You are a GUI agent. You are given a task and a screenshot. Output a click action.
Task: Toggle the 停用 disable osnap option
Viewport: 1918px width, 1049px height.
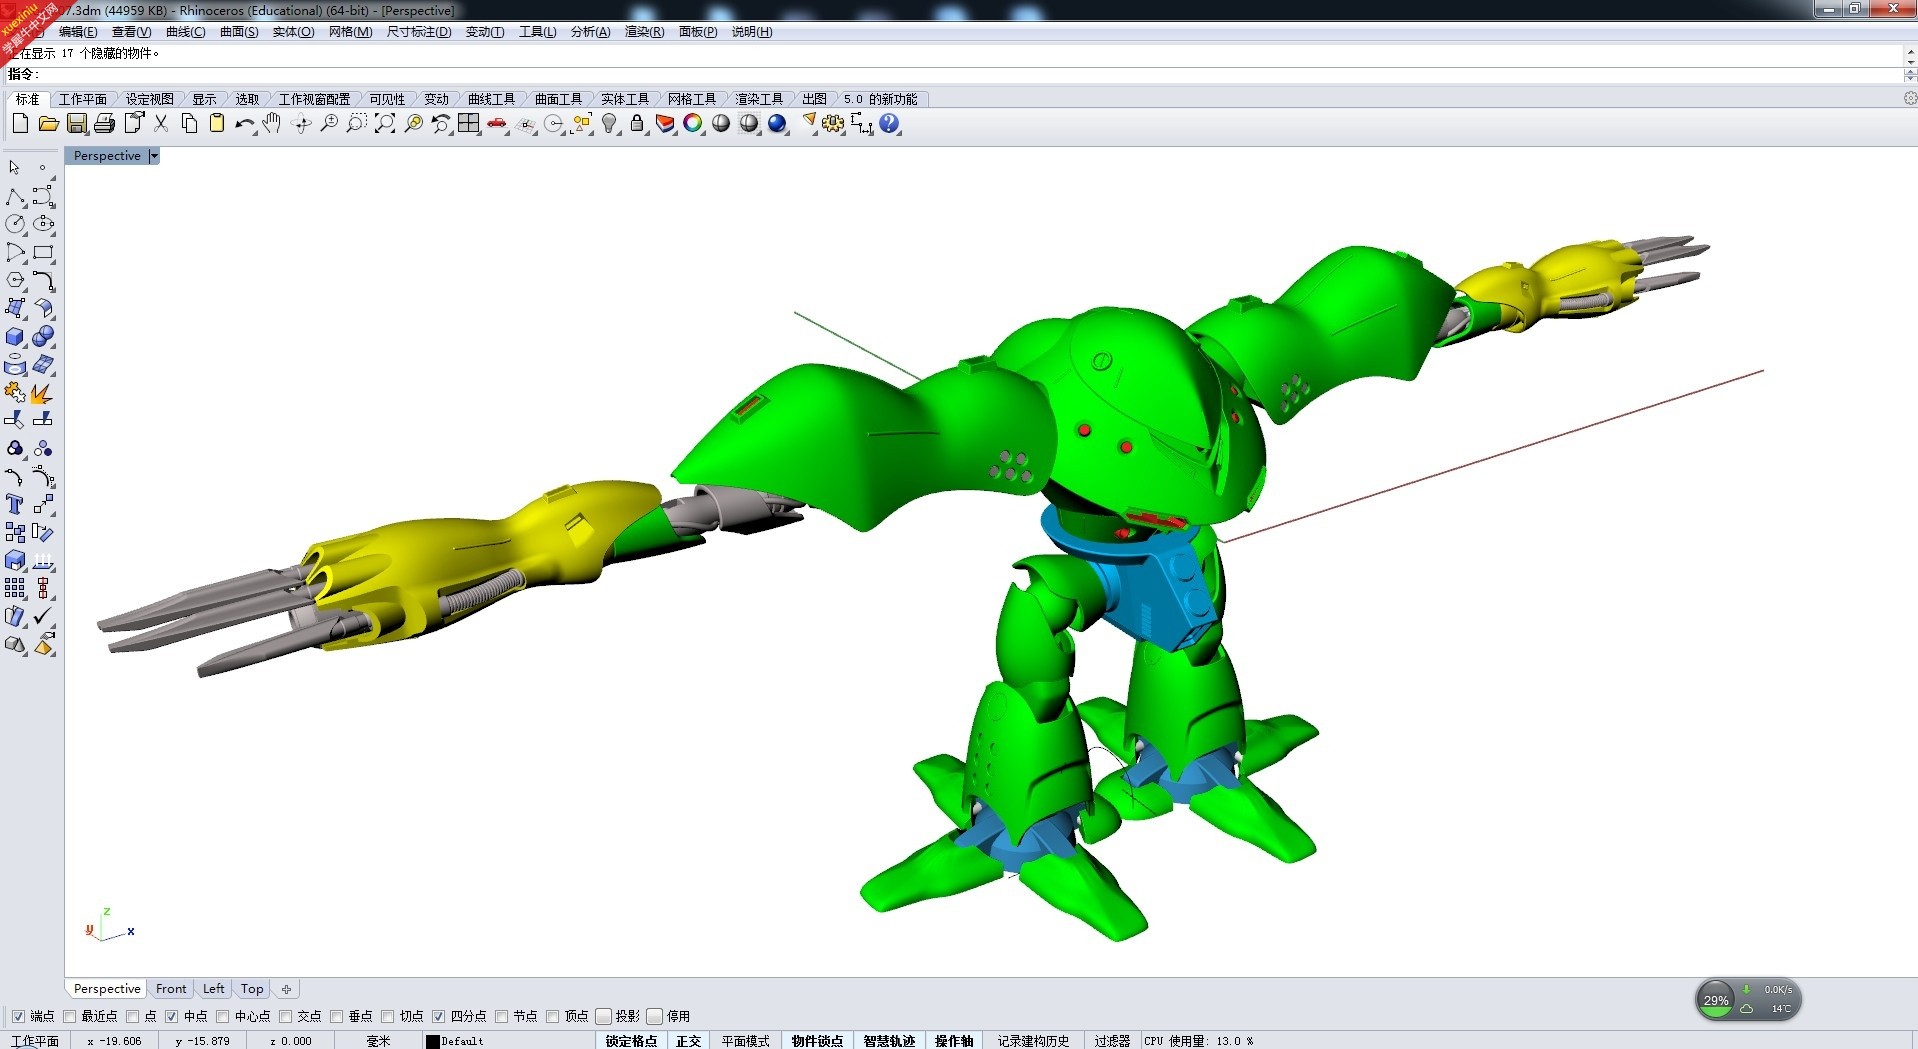(655, 1016)
